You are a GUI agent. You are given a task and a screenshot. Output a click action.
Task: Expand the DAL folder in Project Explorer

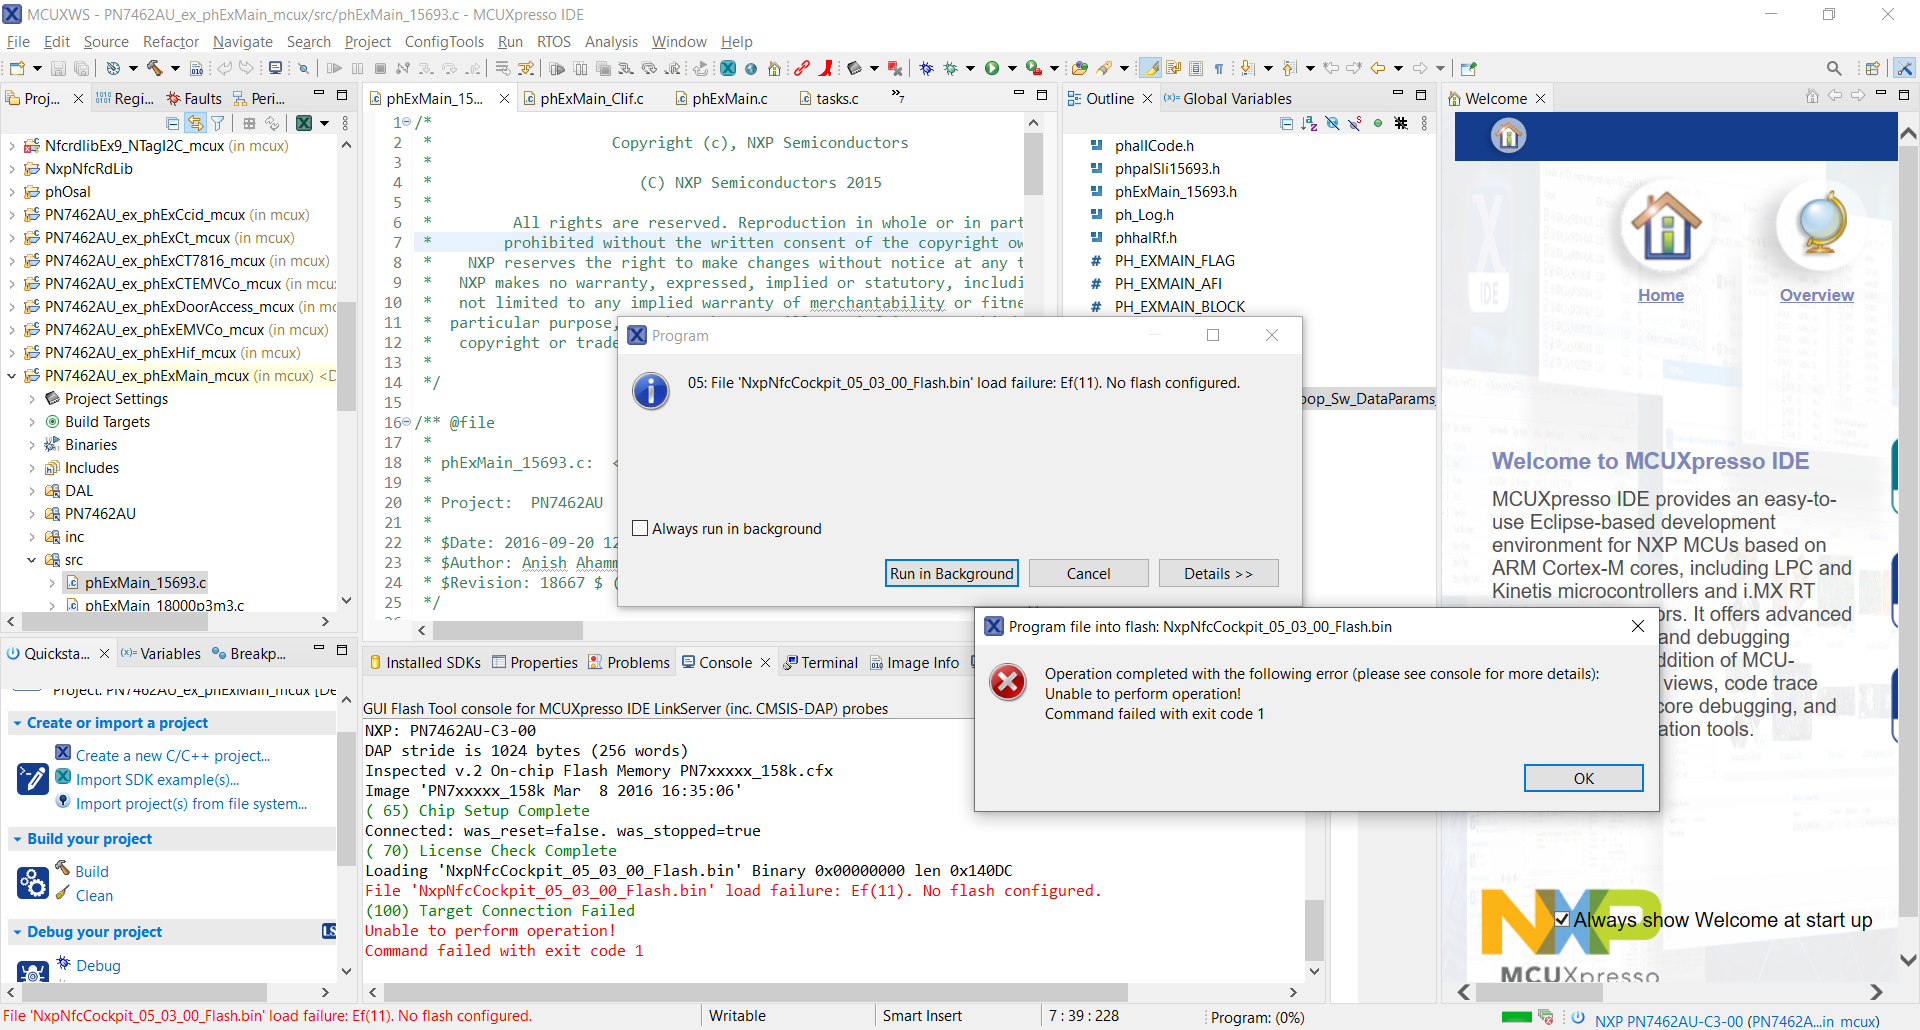32,490
